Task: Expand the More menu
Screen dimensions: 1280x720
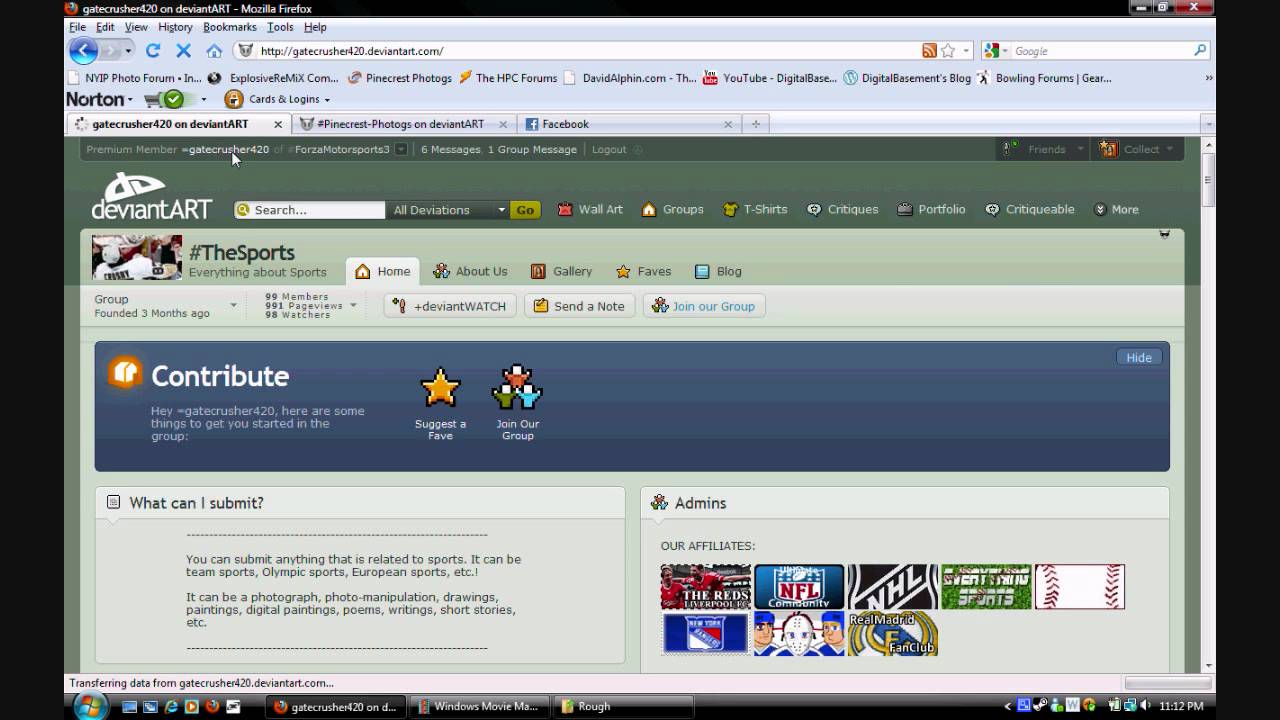Action: tap(1117, 209)
